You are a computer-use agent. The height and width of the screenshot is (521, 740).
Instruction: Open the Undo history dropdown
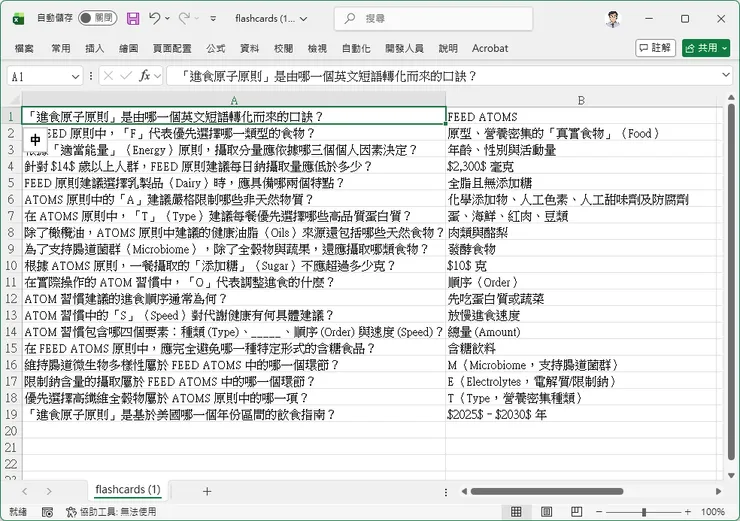[x=168, y=18]
